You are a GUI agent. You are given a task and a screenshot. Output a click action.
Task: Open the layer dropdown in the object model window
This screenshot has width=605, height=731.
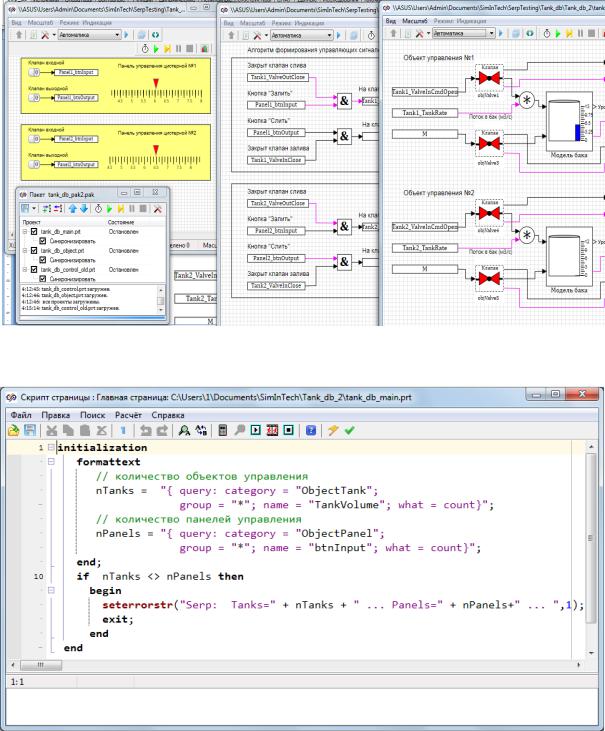point(491,33)
